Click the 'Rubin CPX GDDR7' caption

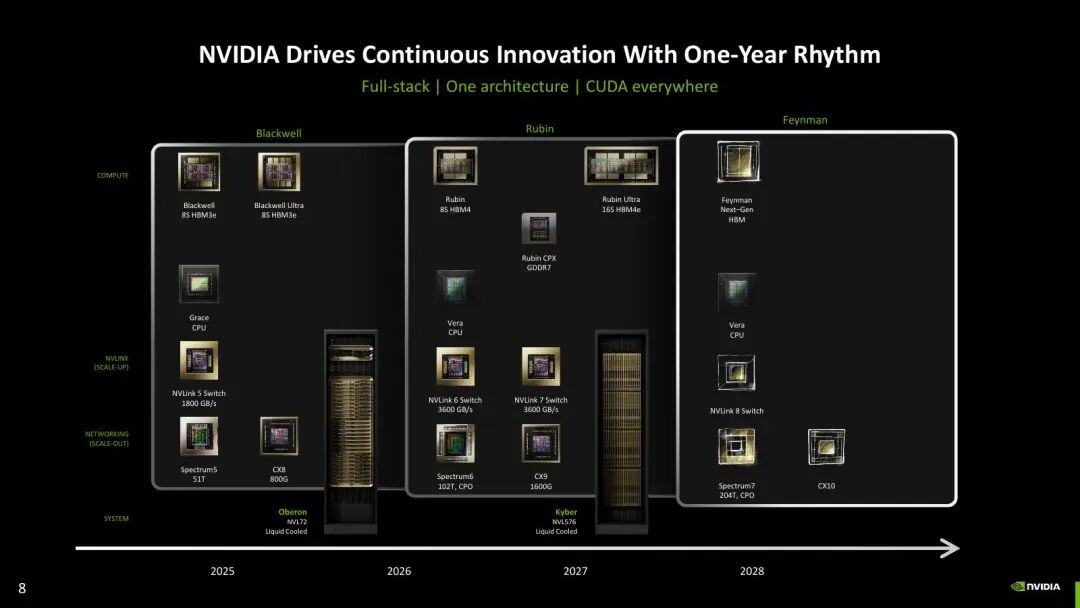tap(539, 263)
